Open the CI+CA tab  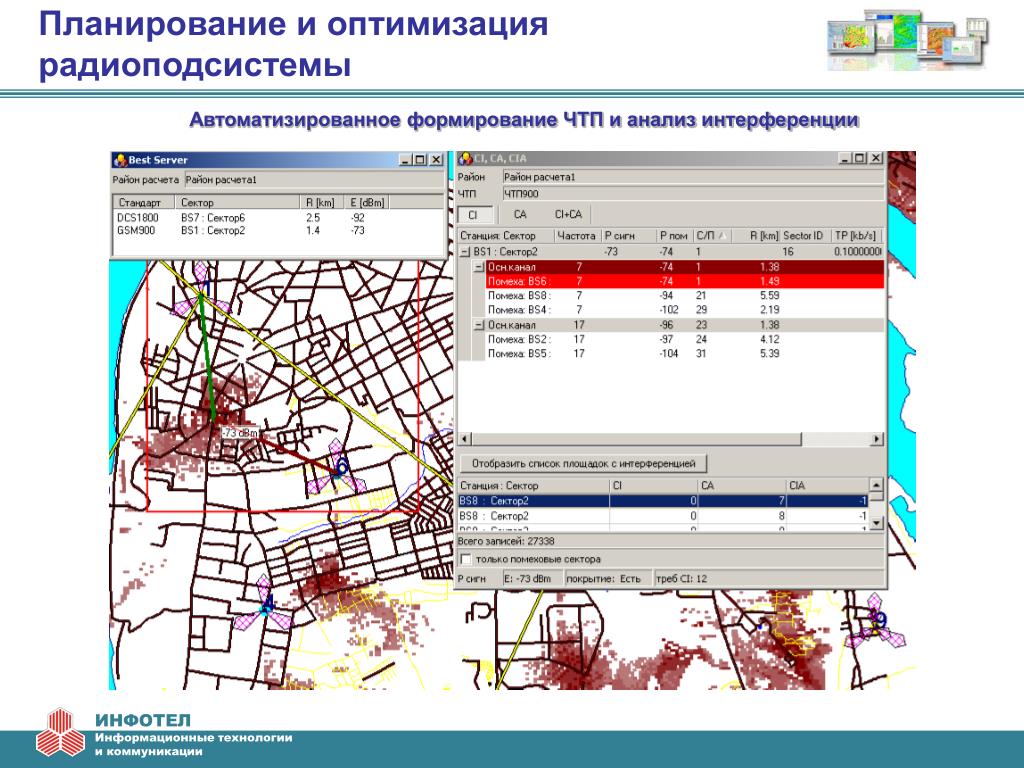pyautogui.click(x=568, y=215)
